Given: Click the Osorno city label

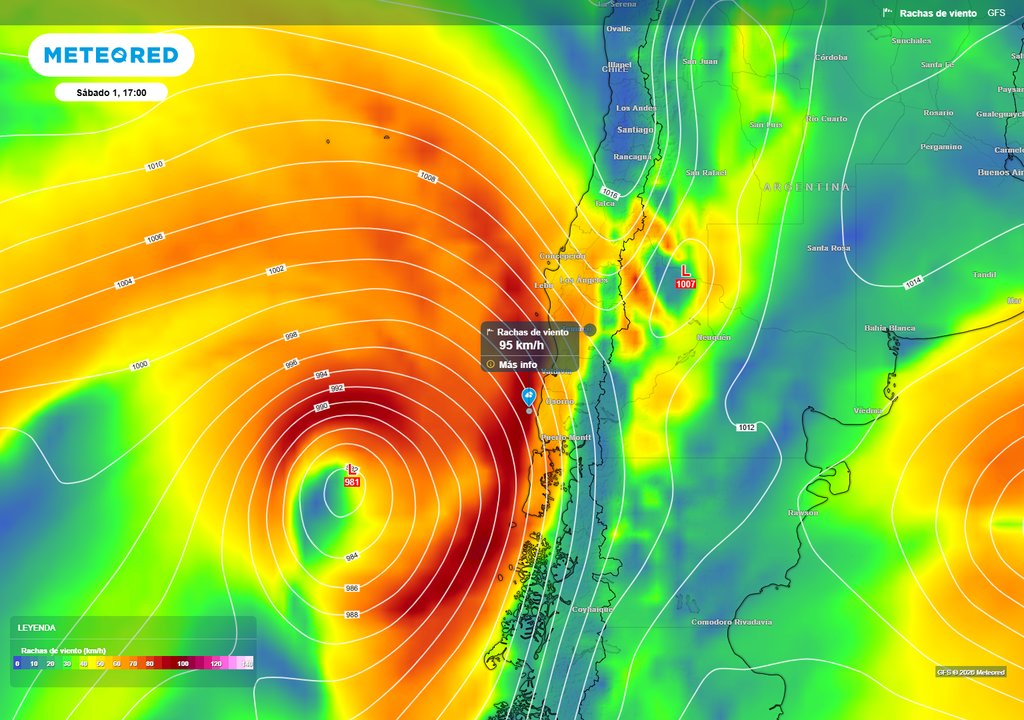Looking at the screenshot, I should tap(560, 402).
